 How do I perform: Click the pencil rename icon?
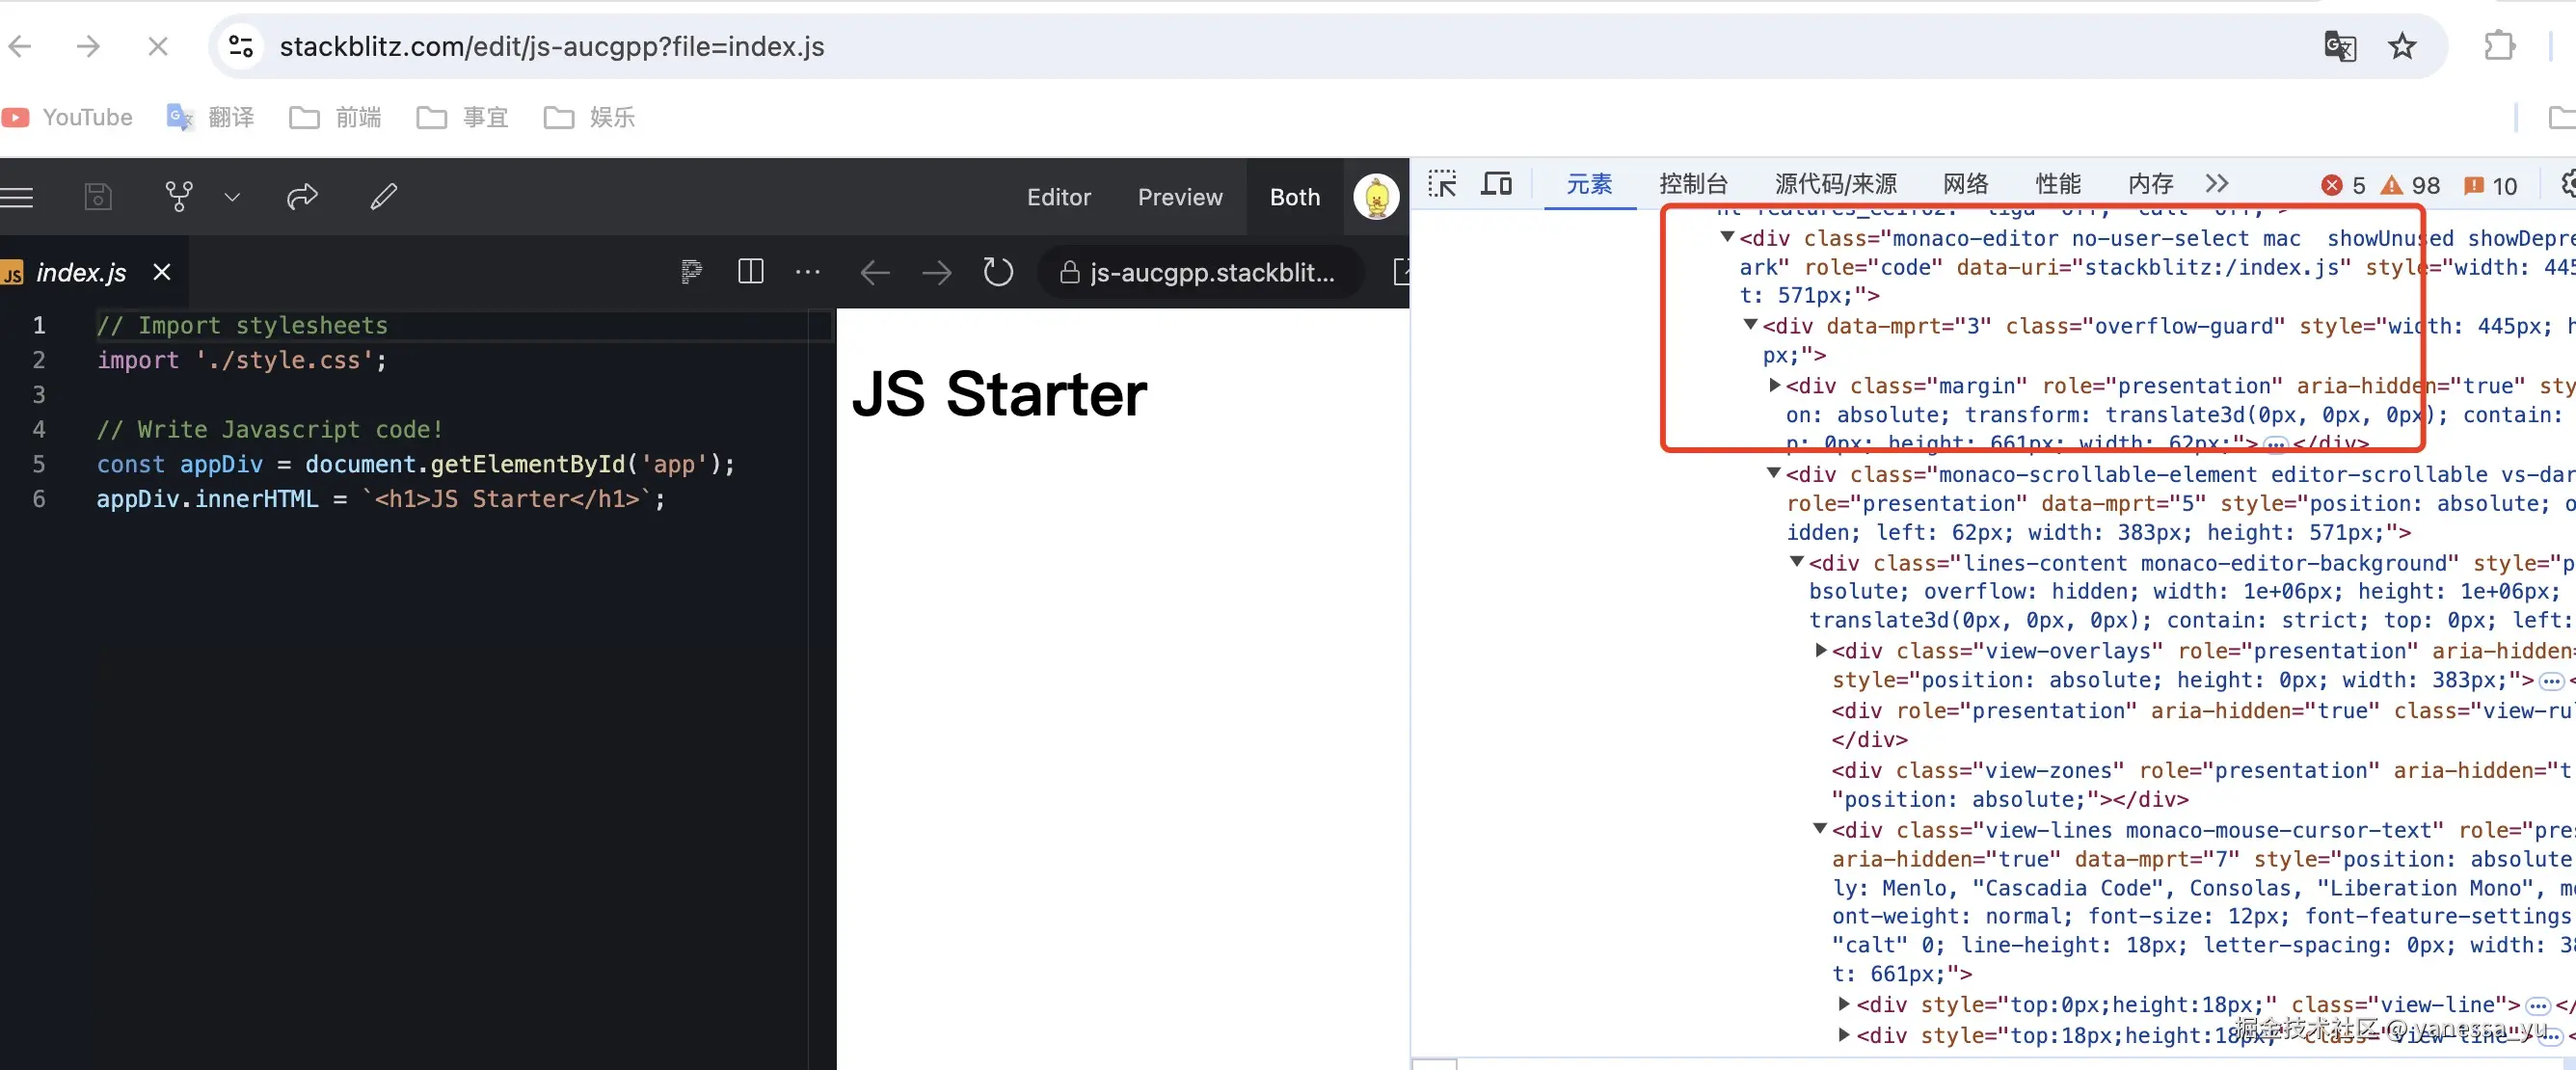[x=384, y=197]
